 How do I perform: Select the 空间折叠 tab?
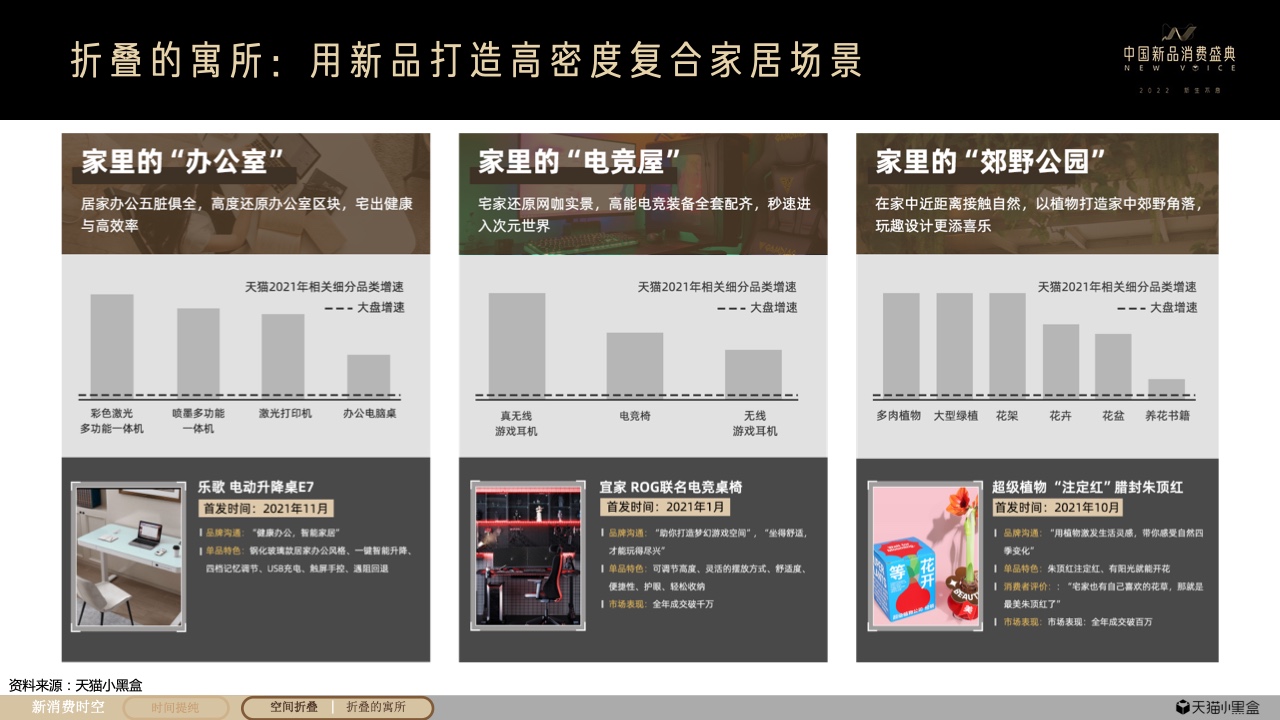click(x=293, y=707)
